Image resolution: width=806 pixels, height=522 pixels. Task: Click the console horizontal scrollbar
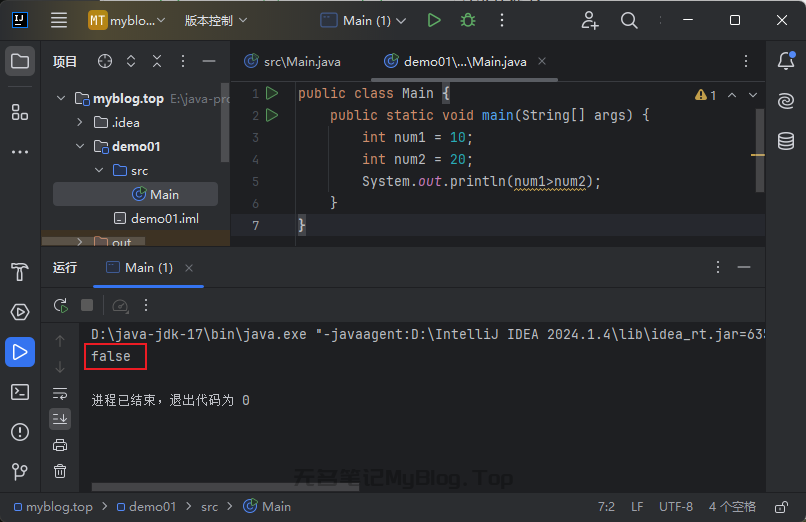click(225, 487)
